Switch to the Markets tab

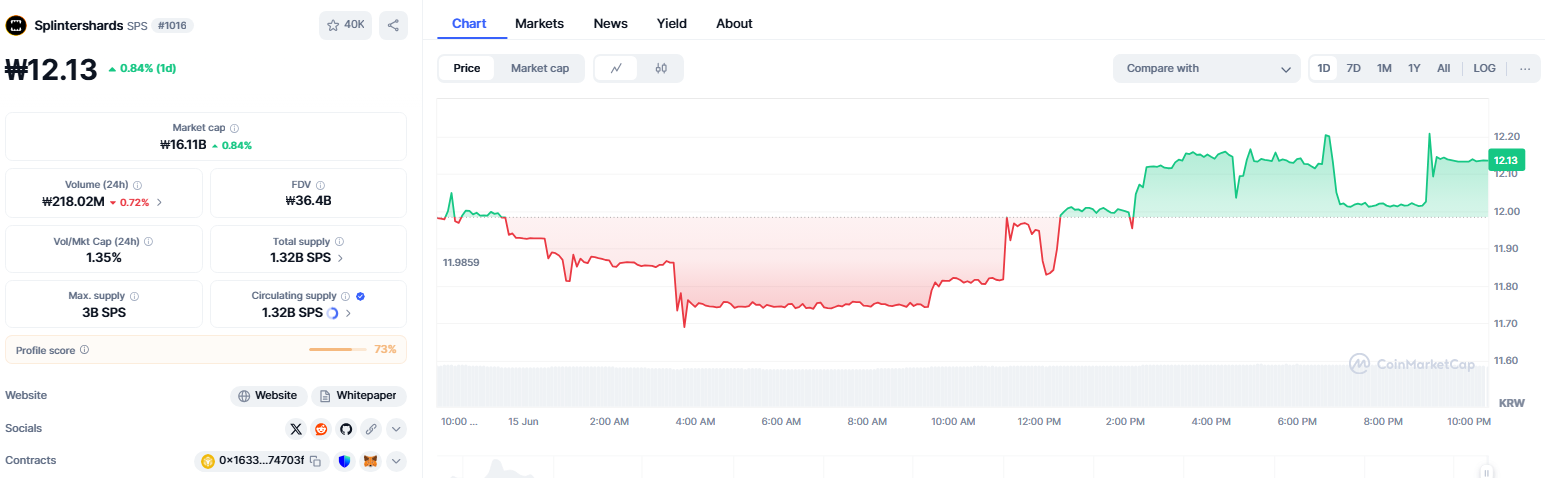click(x=539, y=23)
